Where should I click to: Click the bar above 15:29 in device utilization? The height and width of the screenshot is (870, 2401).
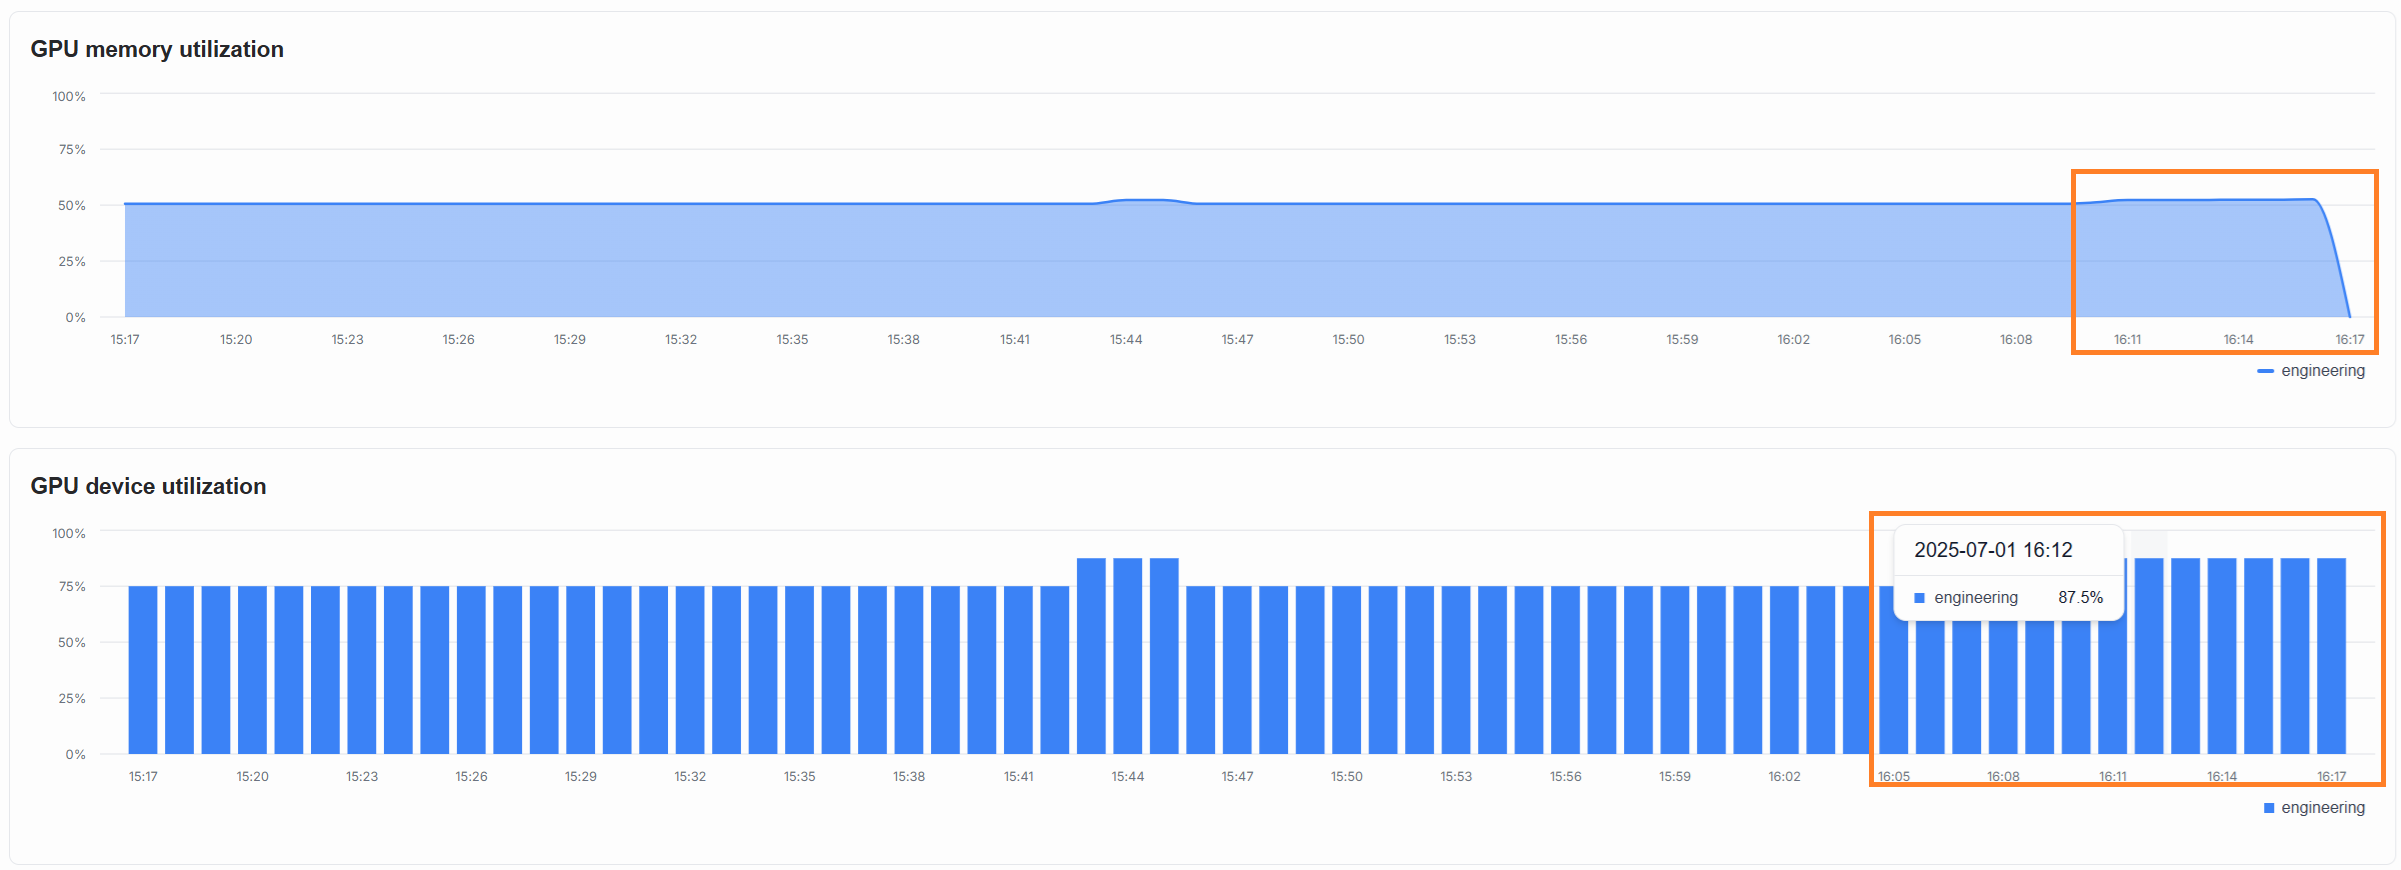coord(581,670)
